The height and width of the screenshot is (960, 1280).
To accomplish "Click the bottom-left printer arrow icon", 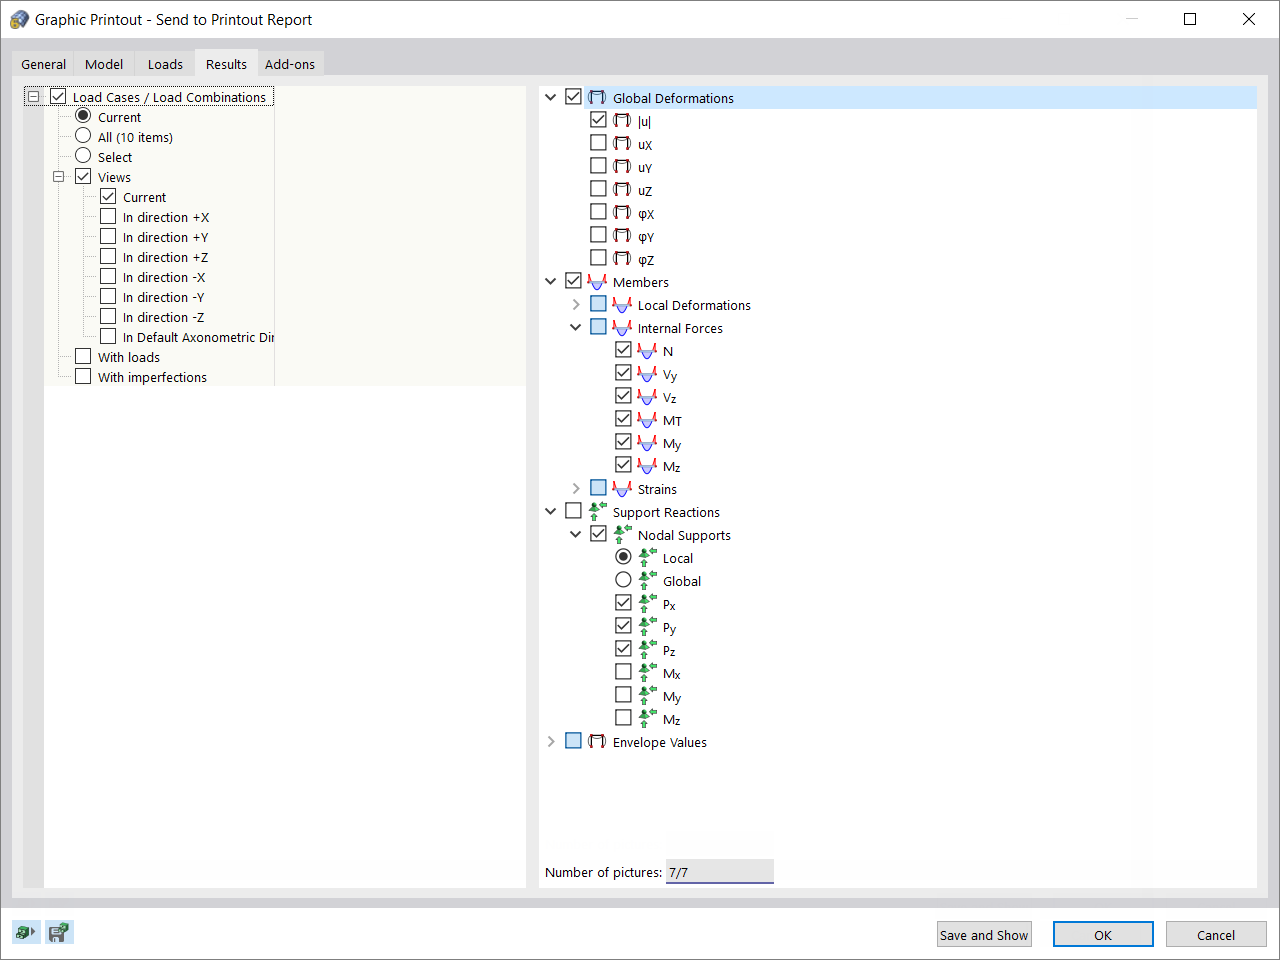I will [x=25, y=932].
